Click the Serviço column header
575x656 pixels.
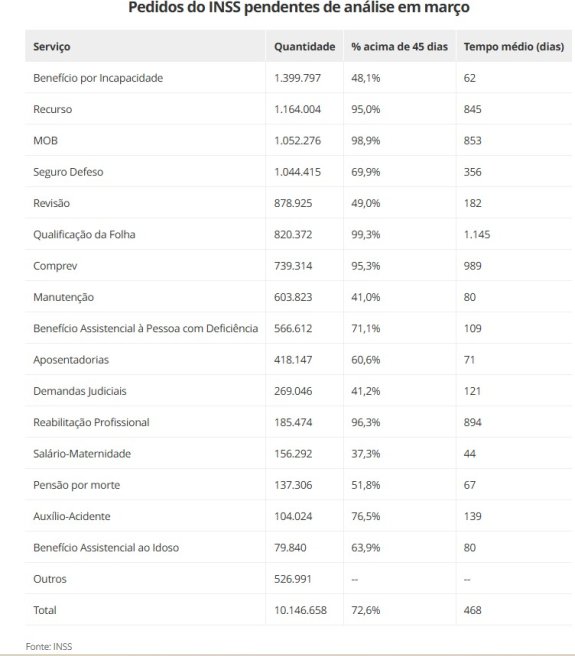51,47
